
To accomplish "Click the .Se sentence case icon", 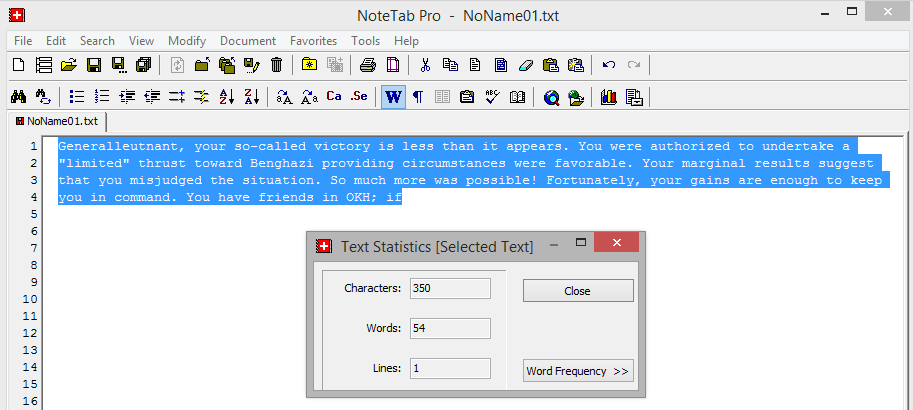I will point(359,97).
